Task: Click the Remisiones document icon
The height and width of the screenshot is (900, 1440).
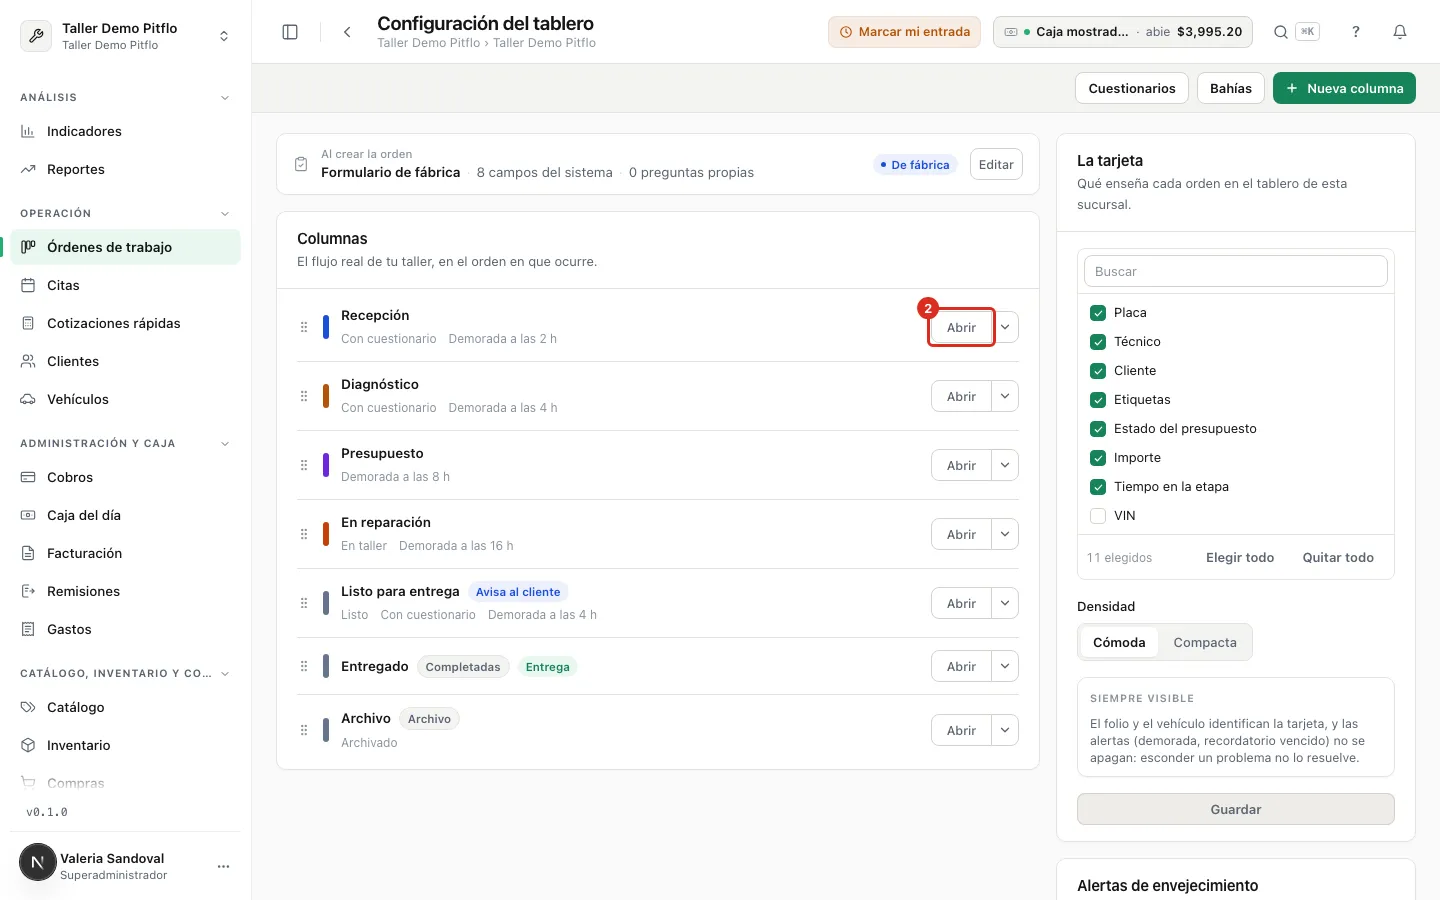Action: (28, 591)
